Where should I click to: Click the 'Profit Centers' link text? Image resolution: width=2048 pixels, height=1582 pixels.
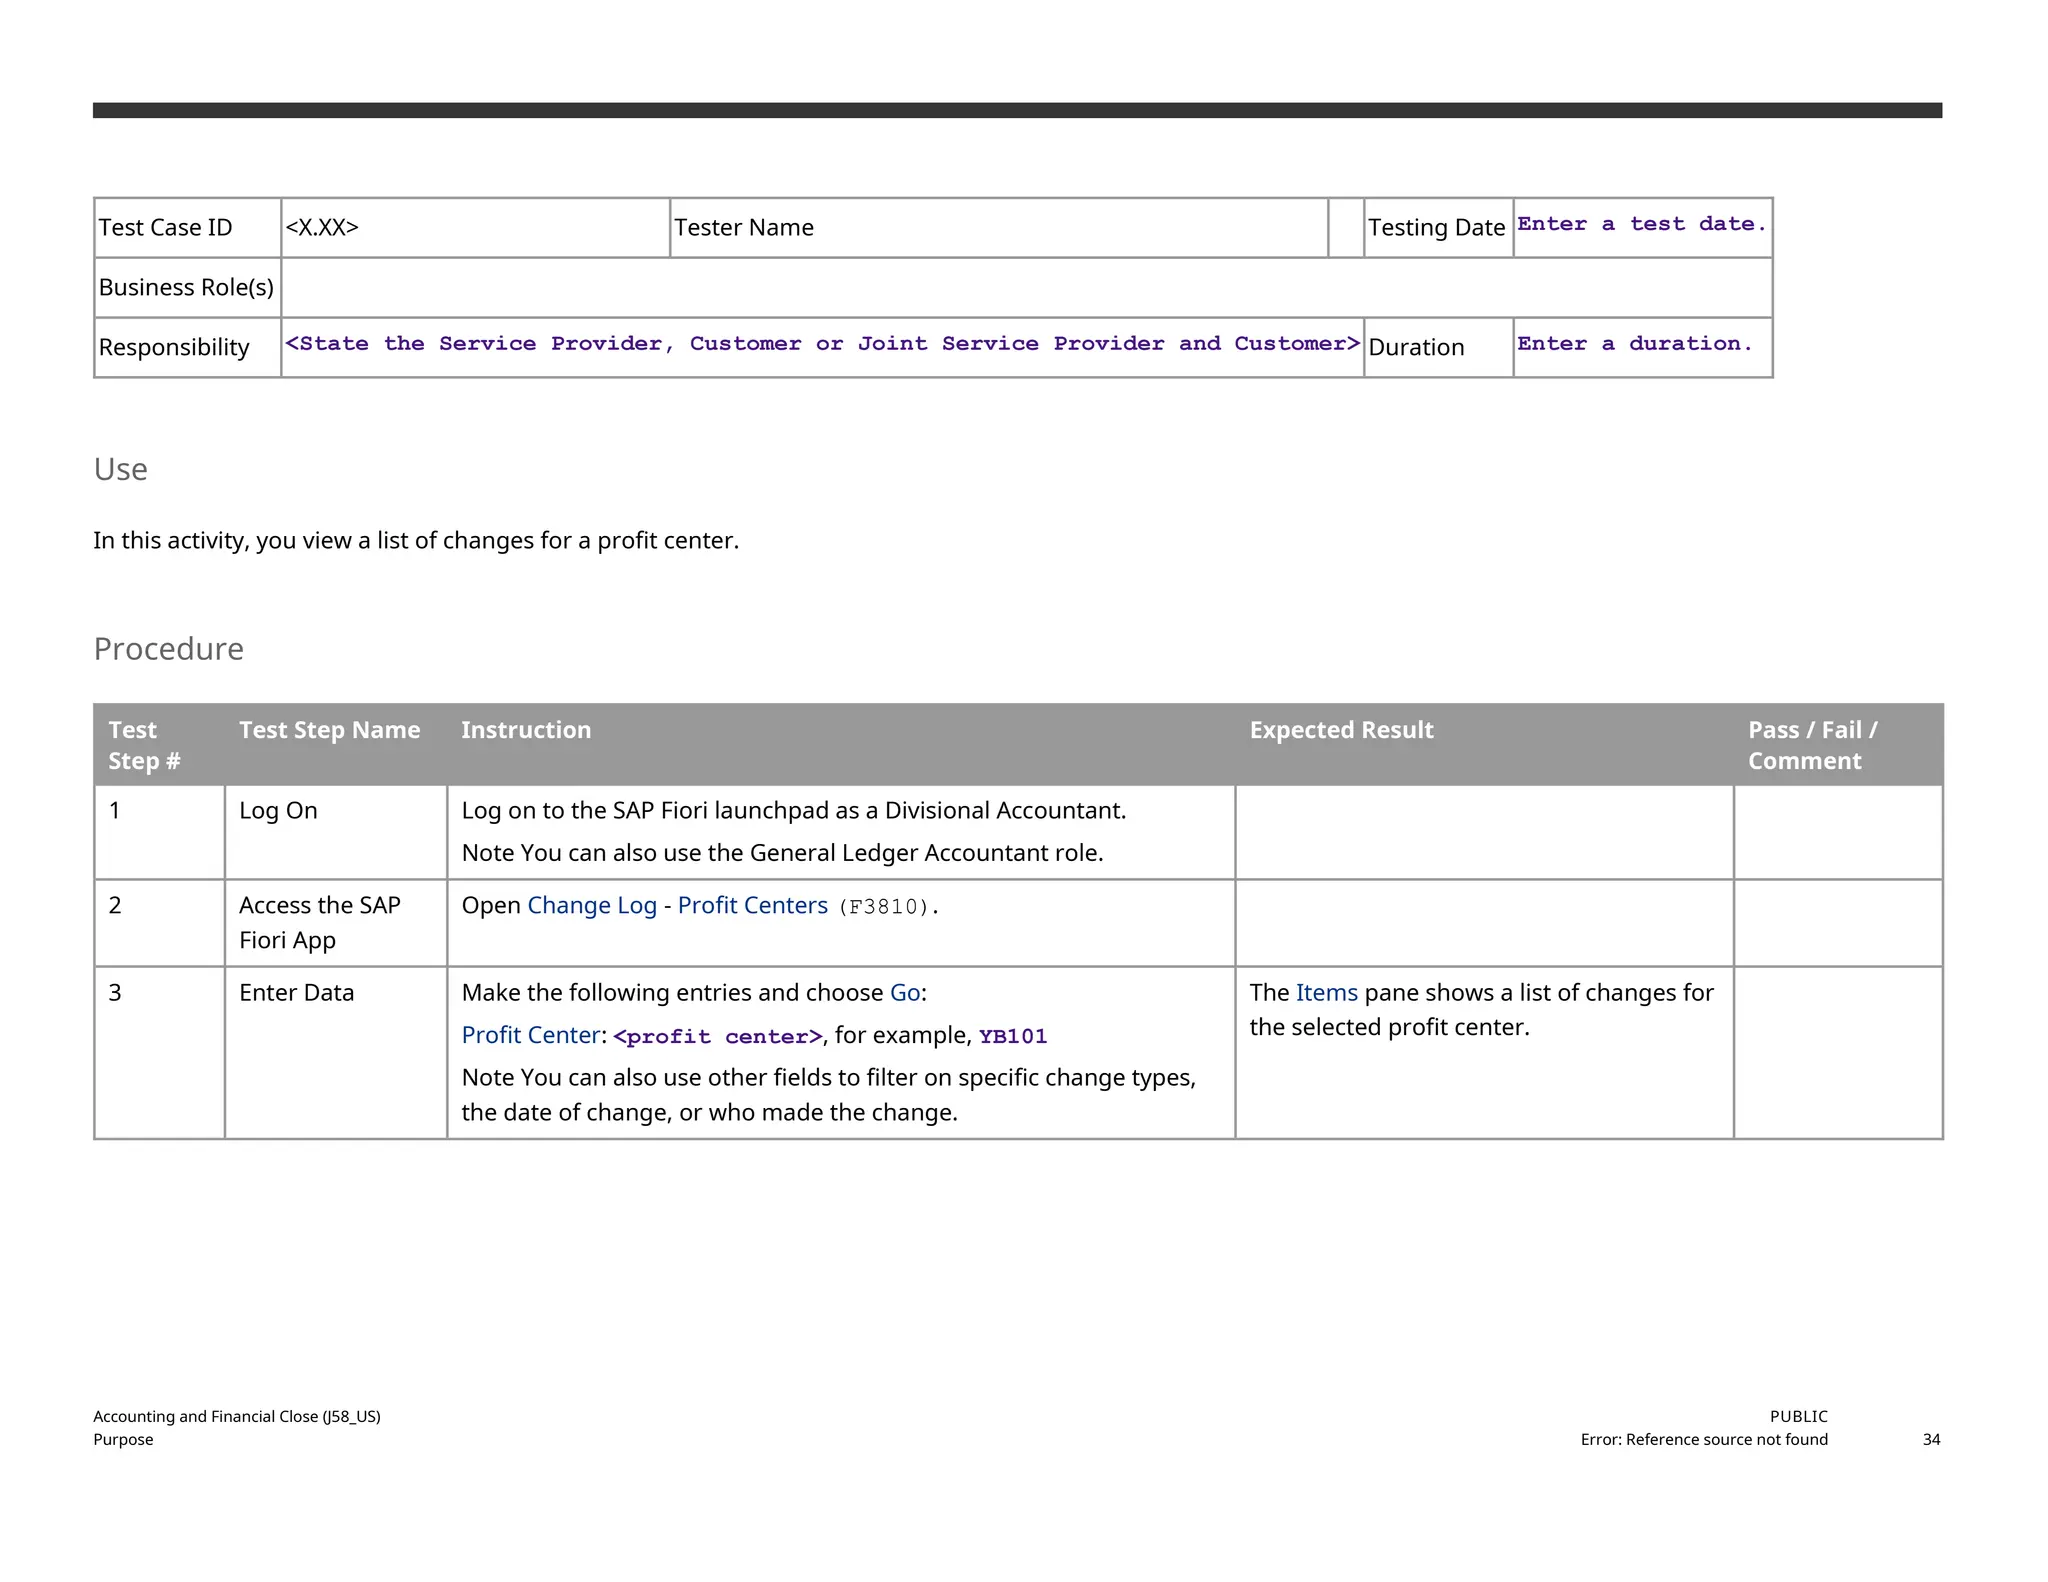(752, 906)
